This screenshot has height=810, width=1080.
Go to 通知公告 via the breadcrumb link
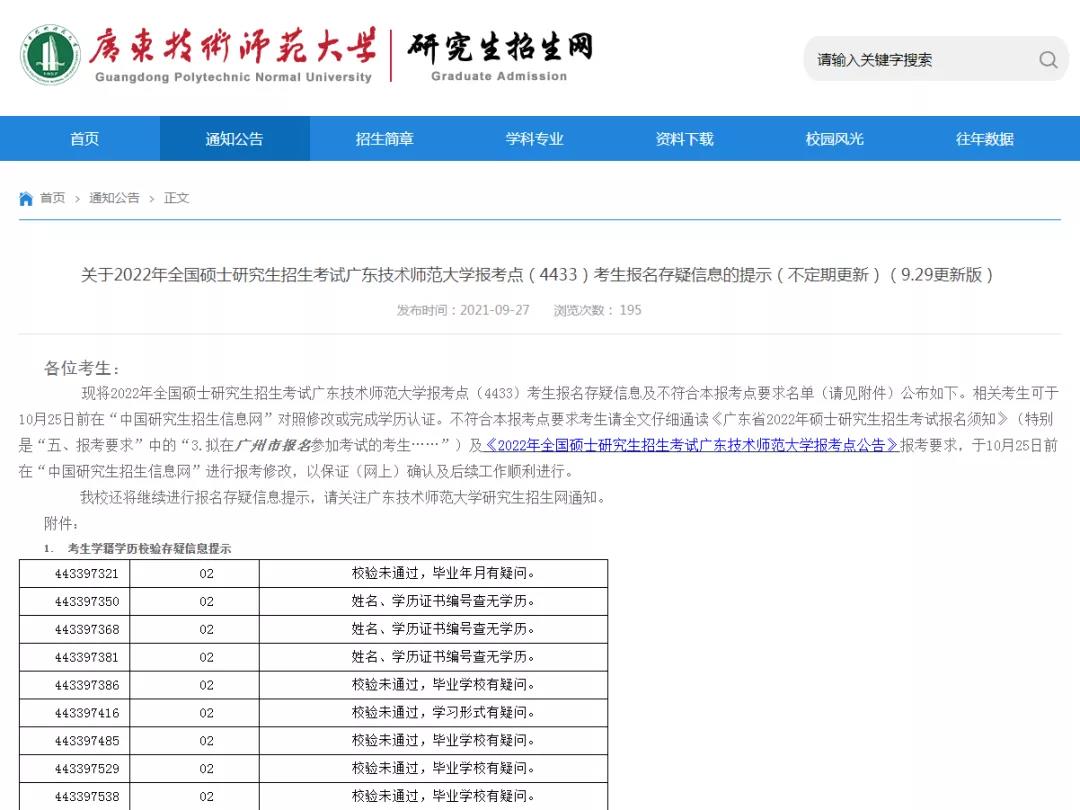point(114,198)
